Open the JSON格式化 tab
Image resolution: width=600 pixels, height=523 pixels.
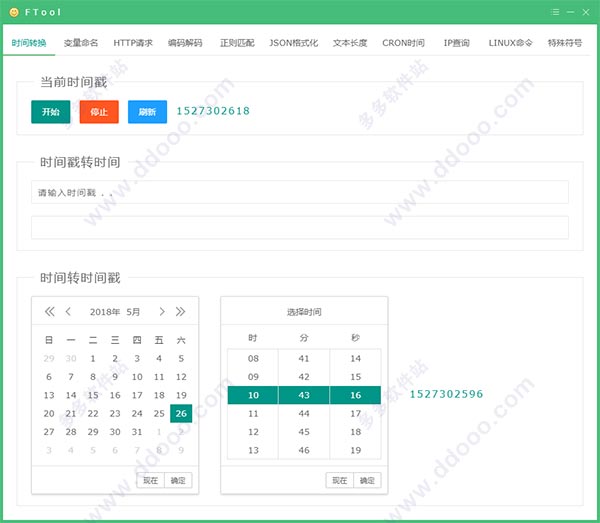(x=293, y=43)
